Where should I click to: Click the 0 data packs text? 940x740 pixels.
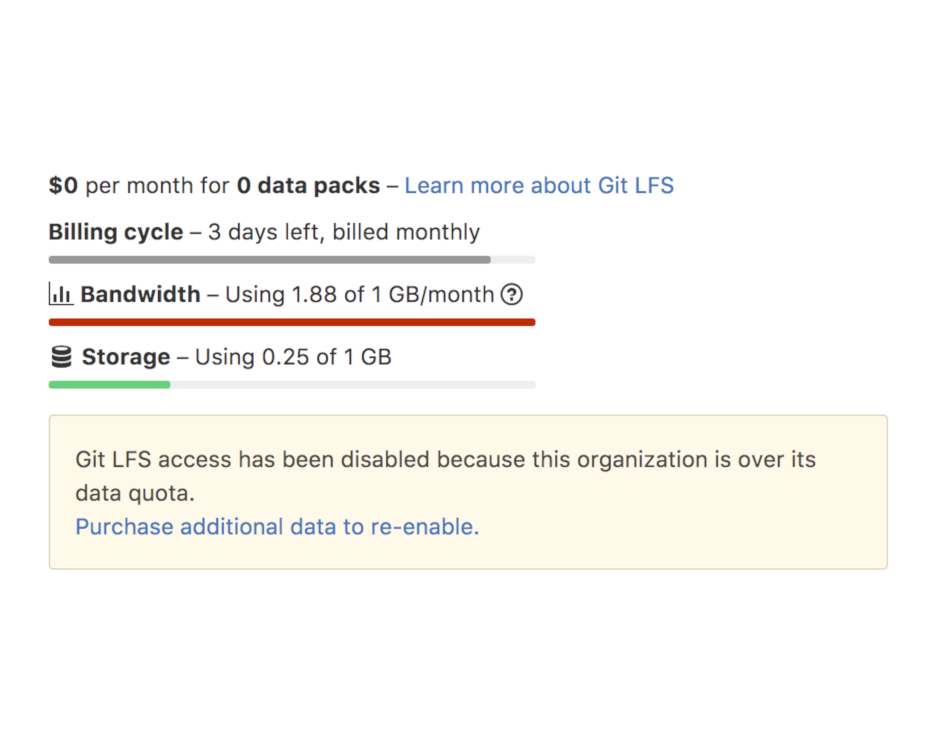click(308, 185)
